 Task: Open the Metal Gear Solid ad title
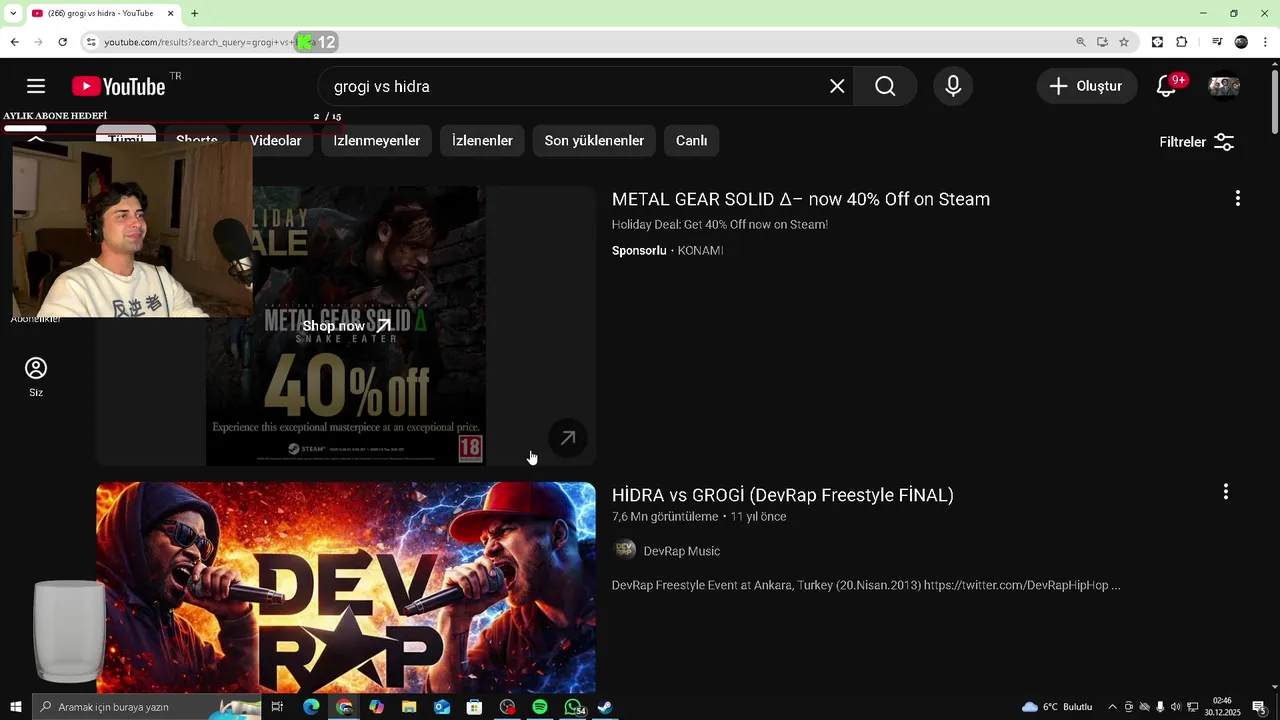[801, 199]
